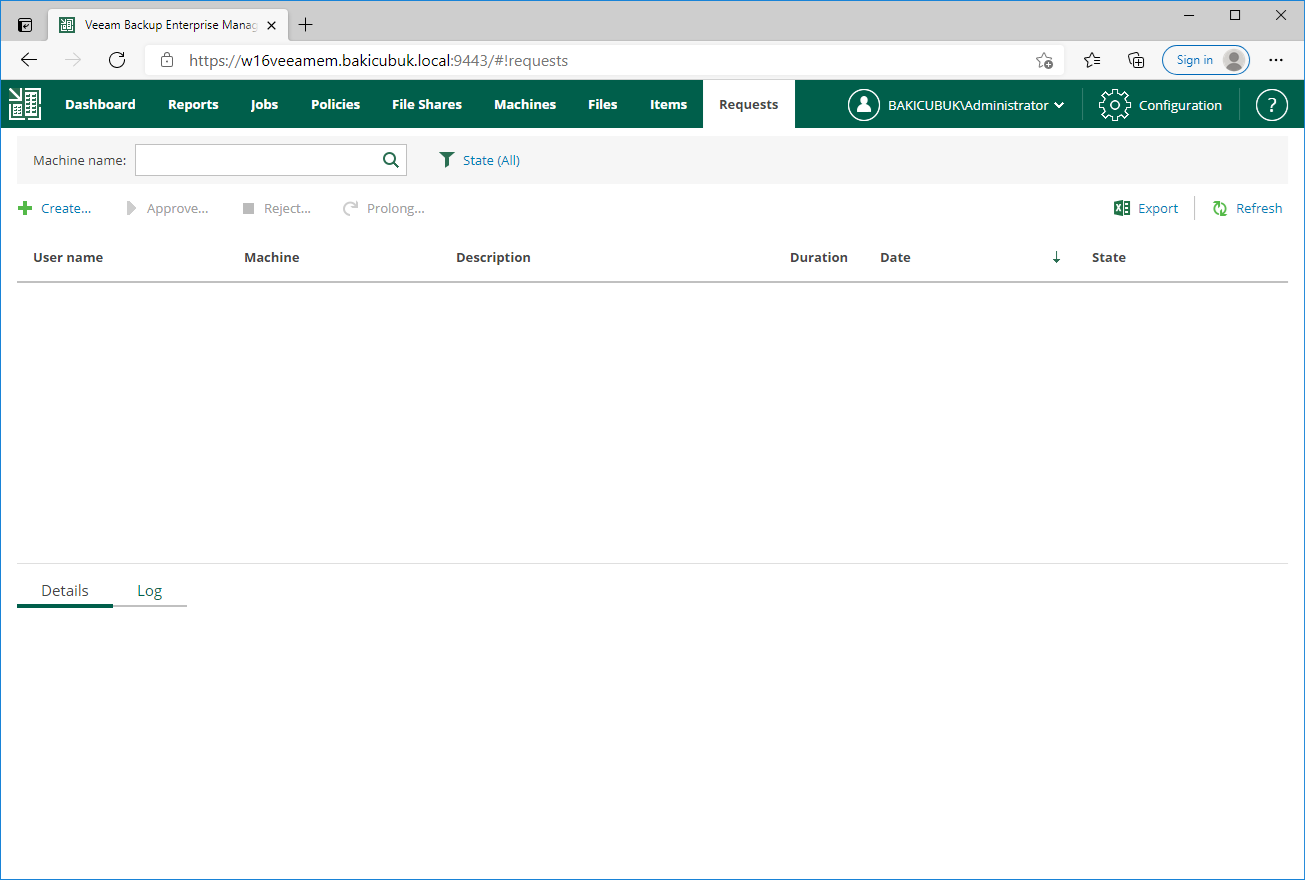Switch to the Dashboard tab
This screenshot has width=1305, height=880.
100,104
